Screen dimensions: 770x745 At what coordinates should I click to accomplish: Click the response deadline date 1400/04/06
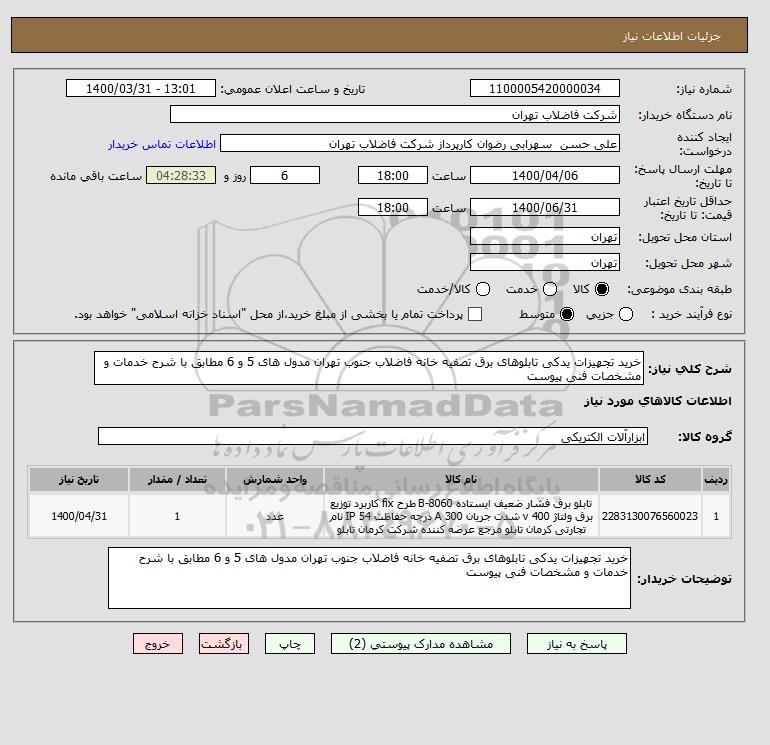tap(545, 175)
